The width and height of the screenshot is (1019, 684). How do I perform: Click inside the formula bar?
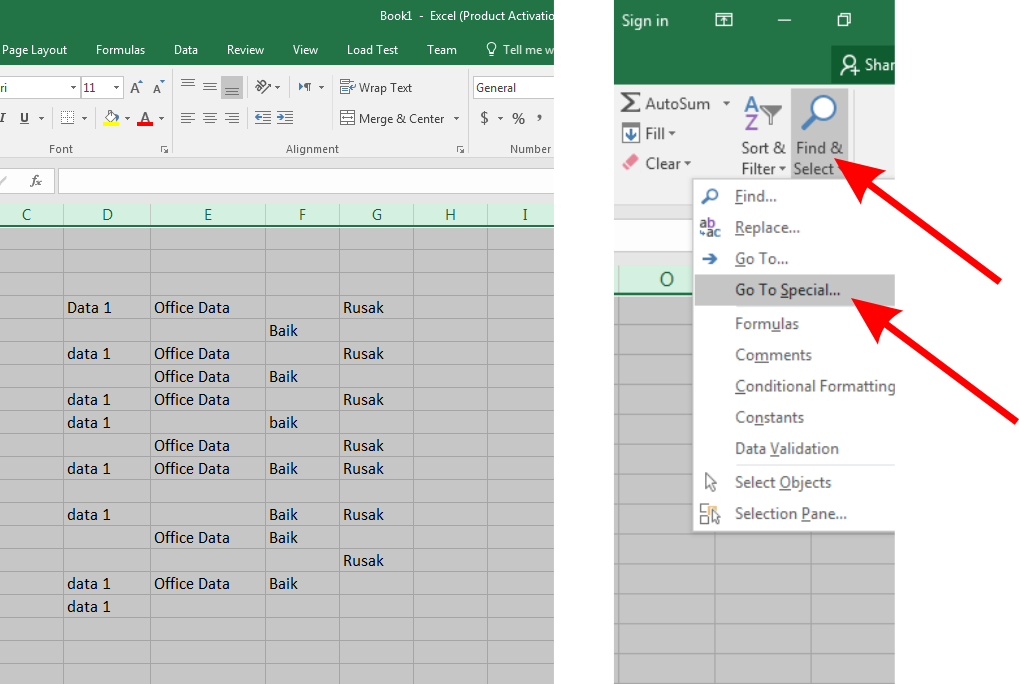[300, 181]
